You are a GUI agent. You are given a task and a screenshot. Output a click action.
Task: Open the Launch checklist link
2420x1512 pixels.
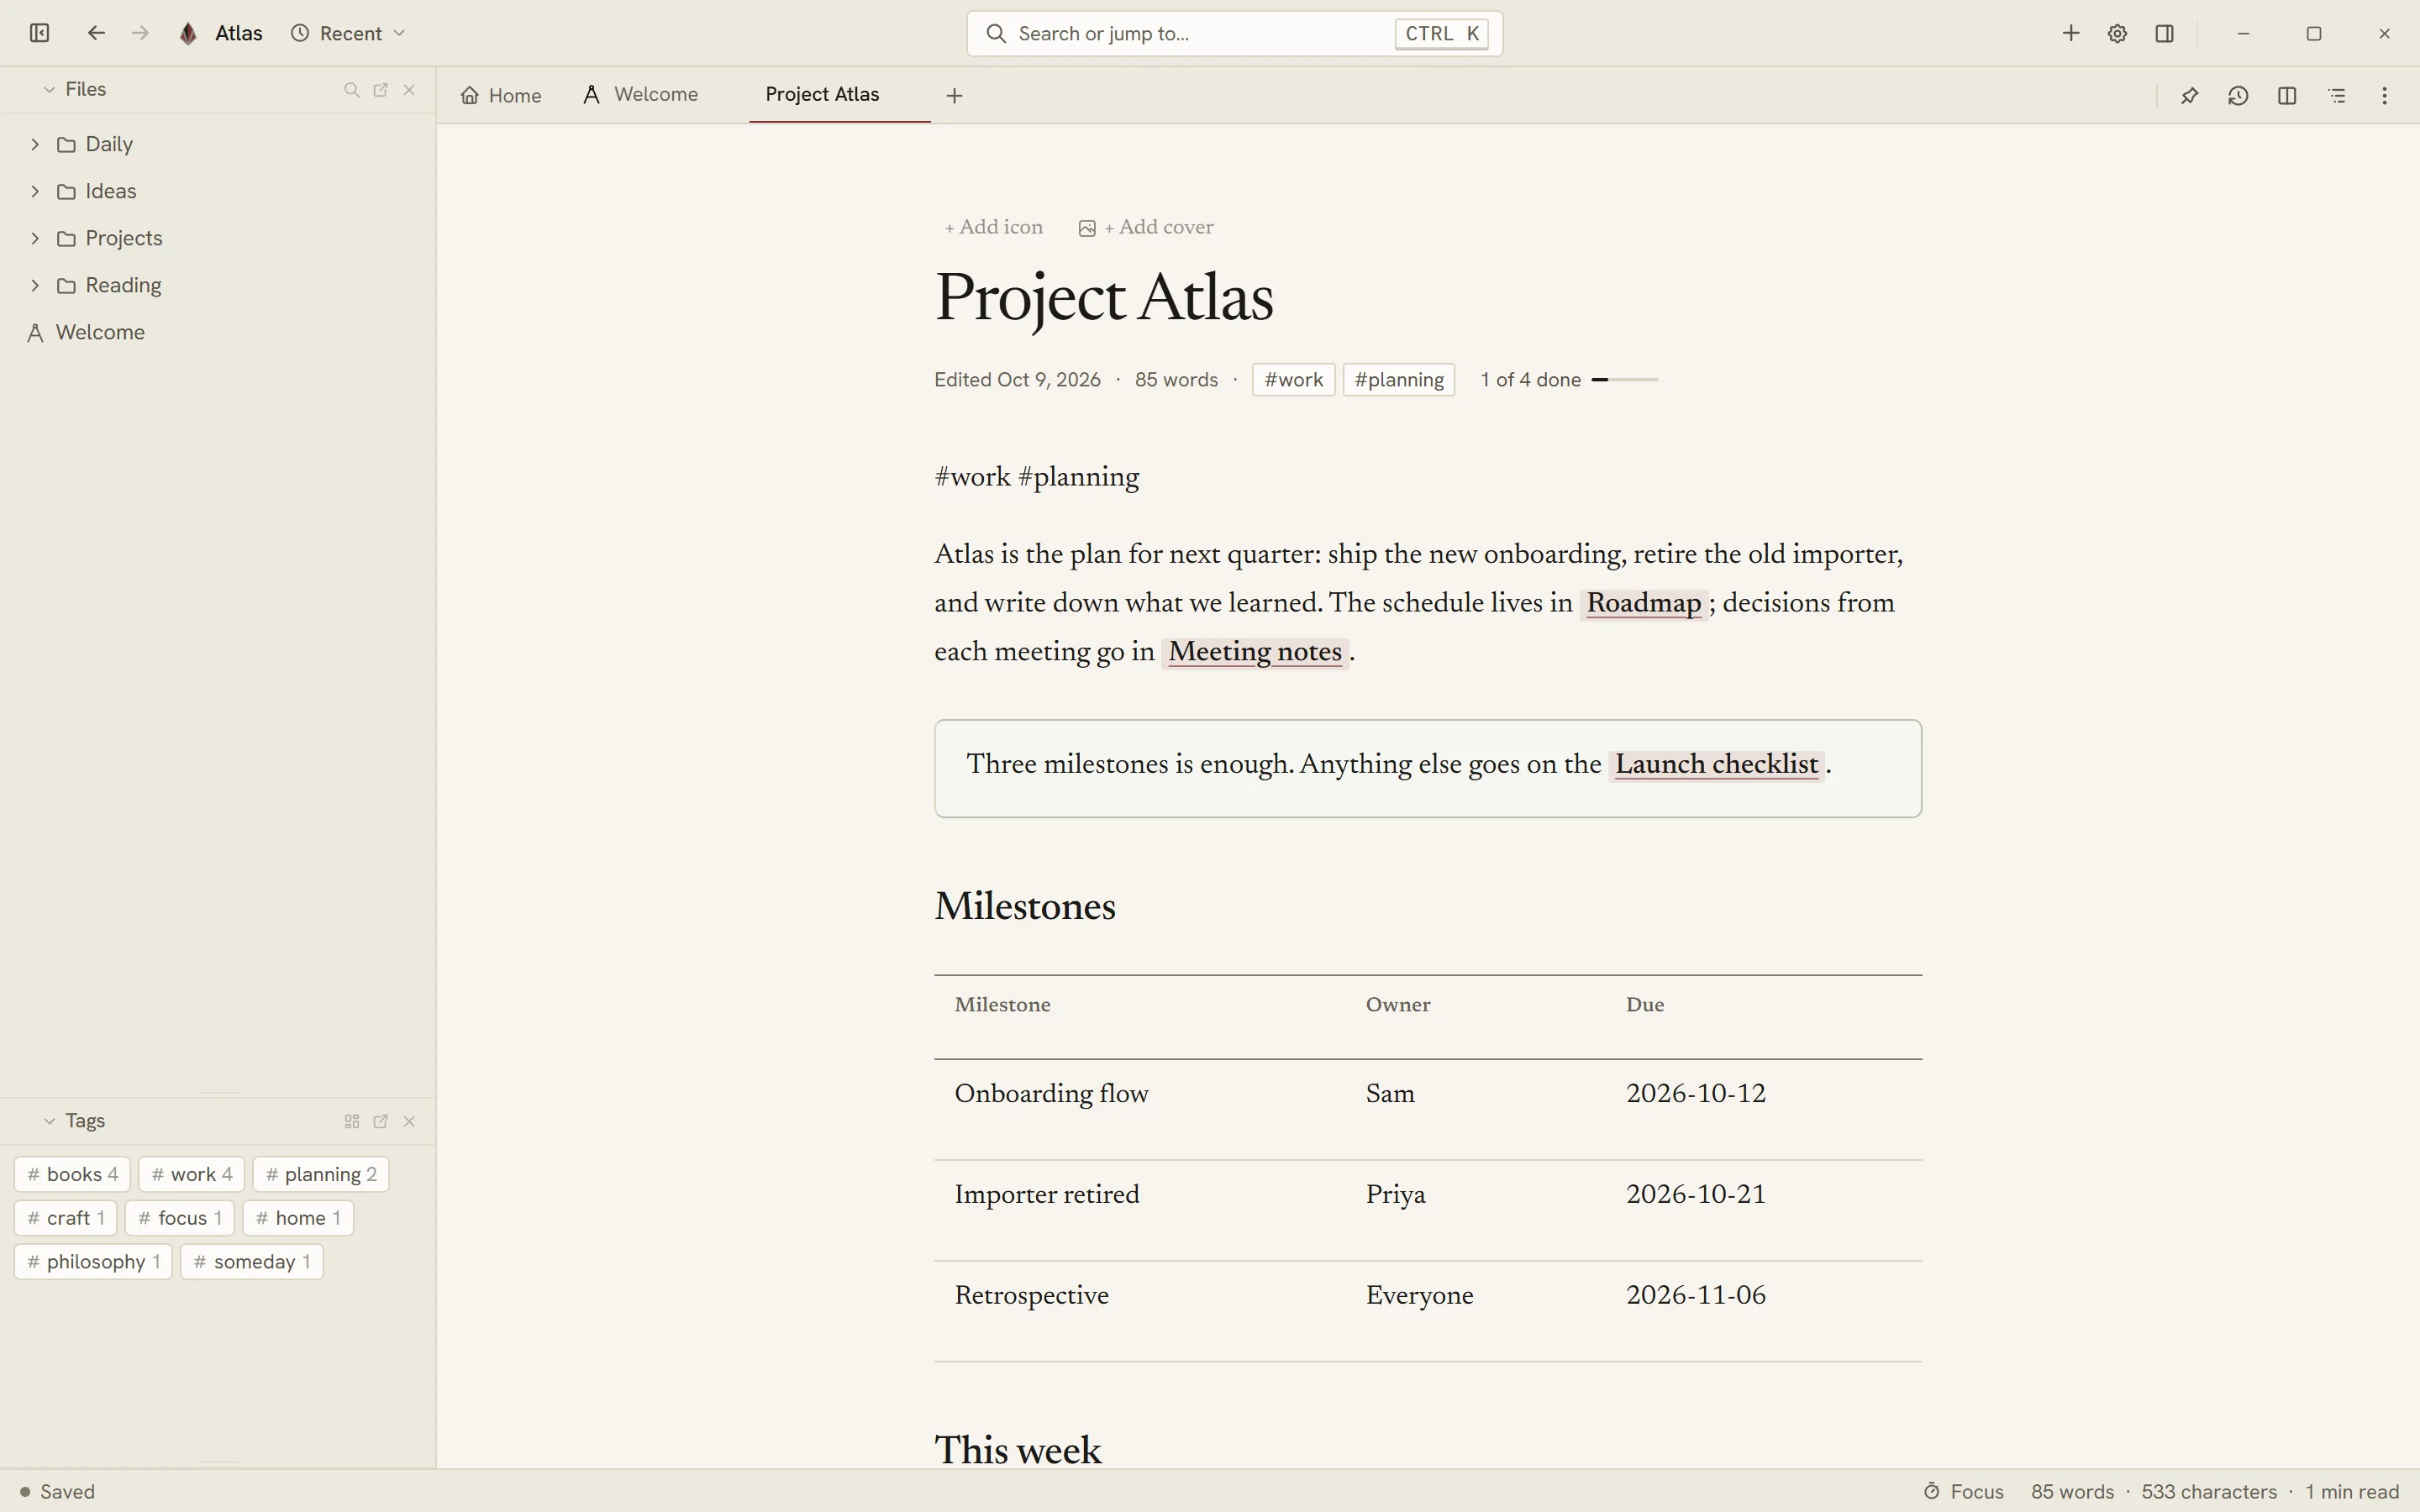point(1716,765)
